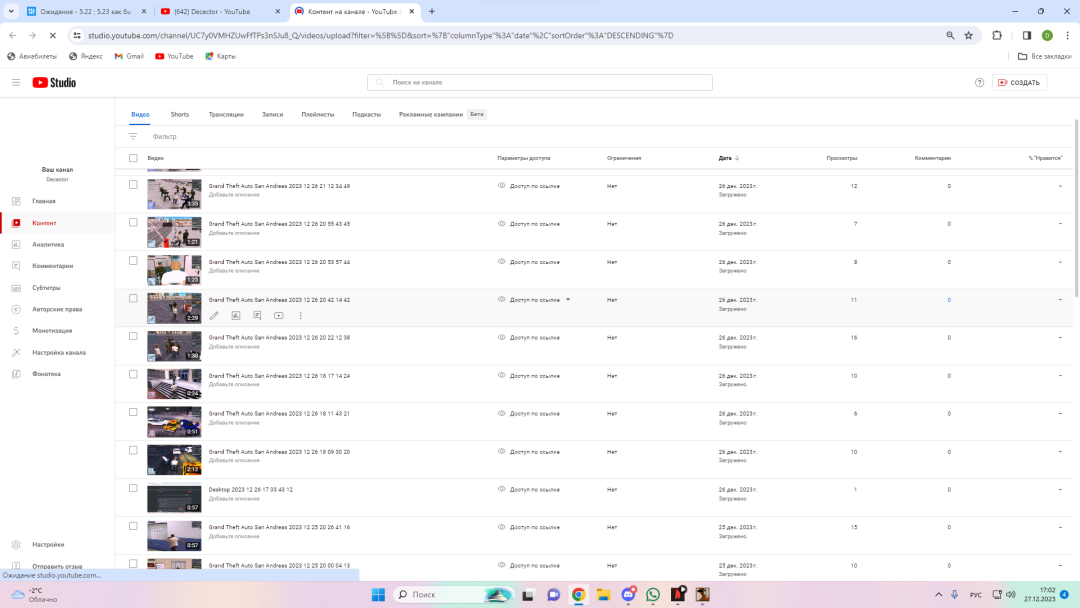Open the browser extensions puzzle icon

pyautogui.click(x=997, y=35)
